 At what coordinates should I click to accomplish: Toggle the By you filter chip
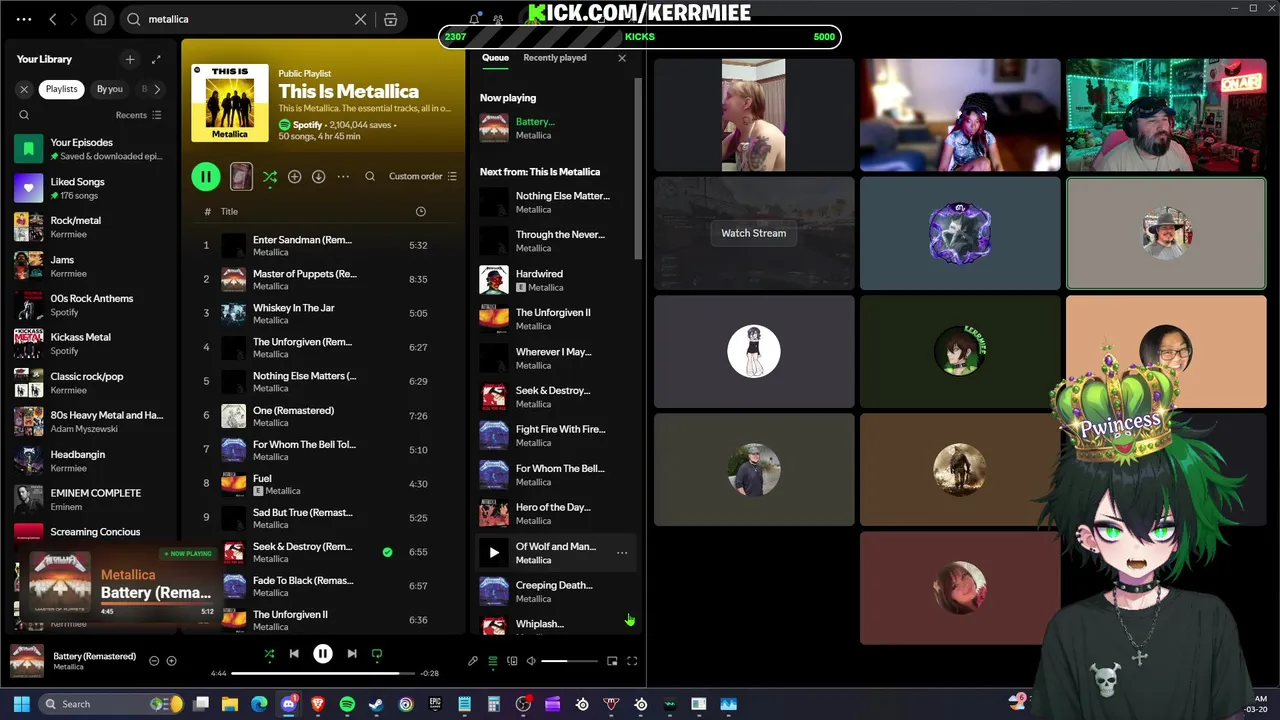[x=109, y=89]
